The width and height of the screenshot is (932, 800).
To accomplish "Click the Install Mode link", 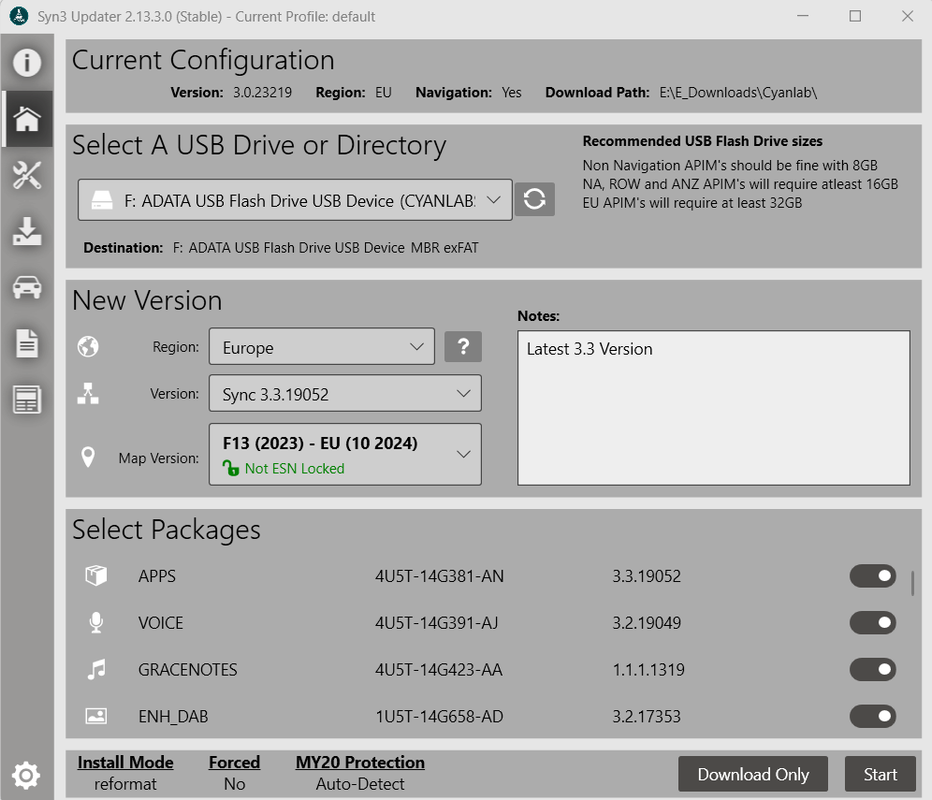I will click(x=125, y=763).
